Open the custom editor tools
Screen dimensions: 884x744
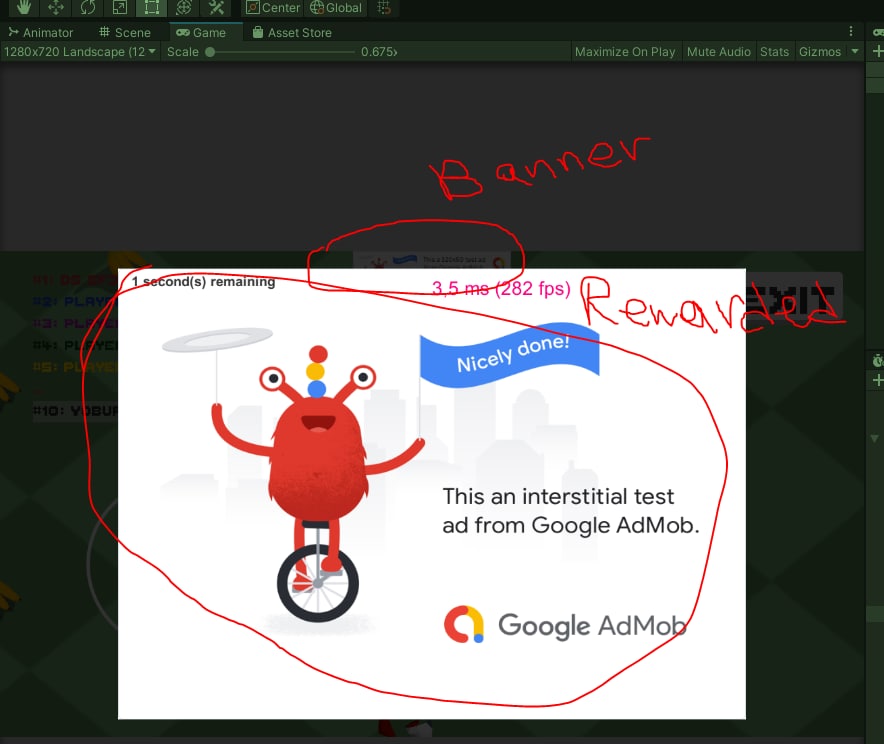pos(216,7)
